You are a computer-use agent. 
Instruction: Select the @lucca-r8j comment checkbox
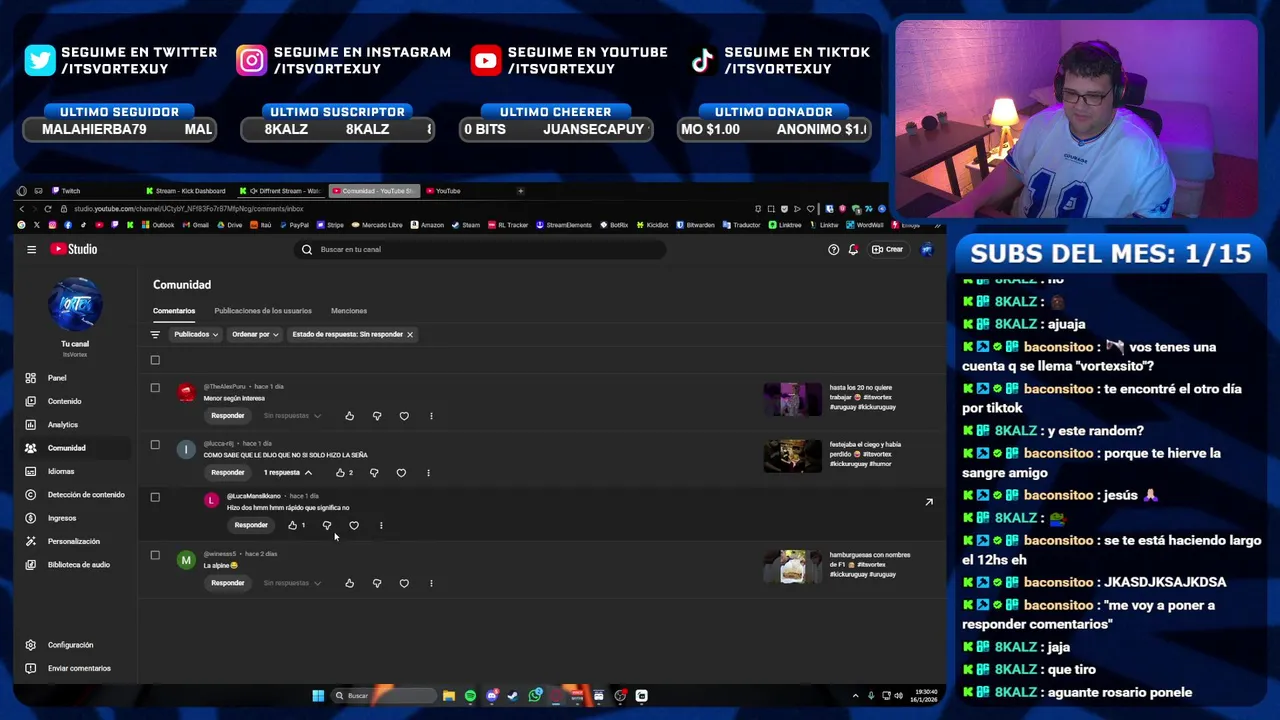pos(155,445)
